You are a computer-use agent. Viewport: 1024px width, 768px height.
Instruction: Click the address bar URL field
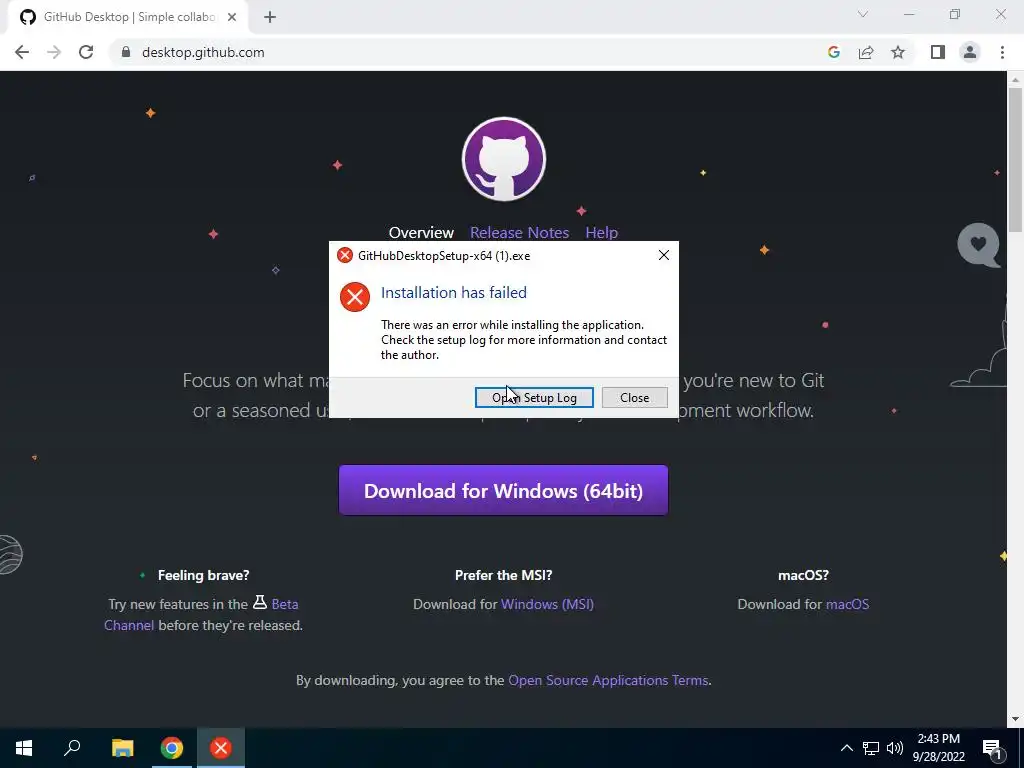470,52
